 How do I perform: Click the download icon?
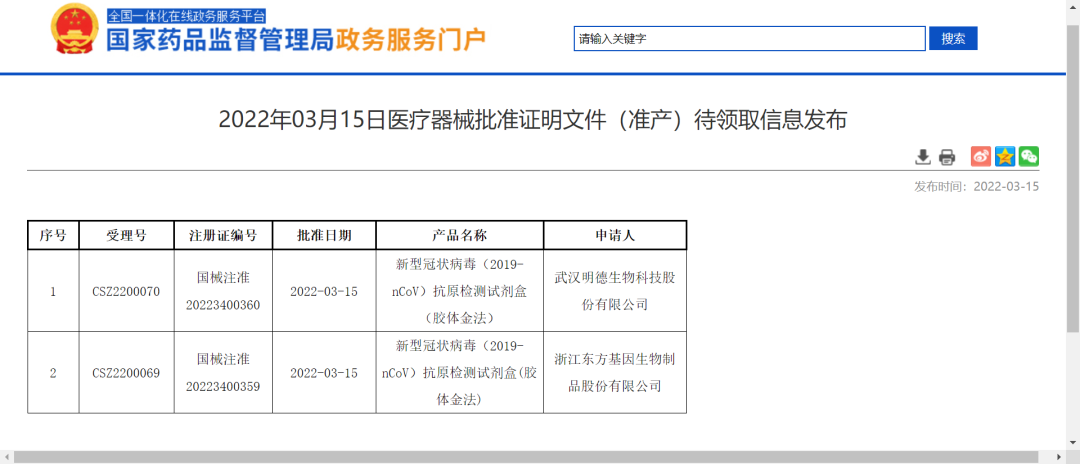[922, 157]
